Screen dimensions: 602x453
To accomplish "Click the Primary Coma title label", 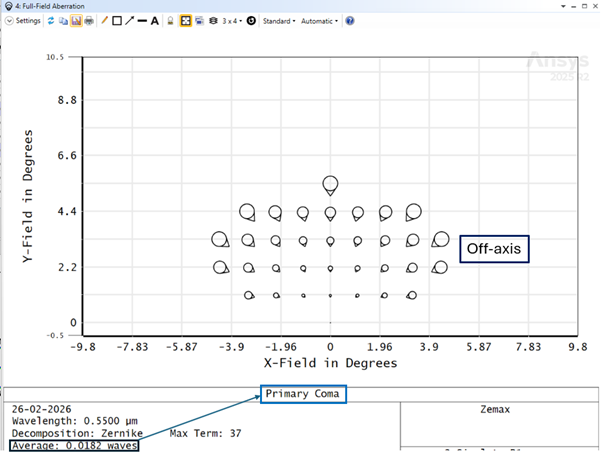I will click(303, 394).
